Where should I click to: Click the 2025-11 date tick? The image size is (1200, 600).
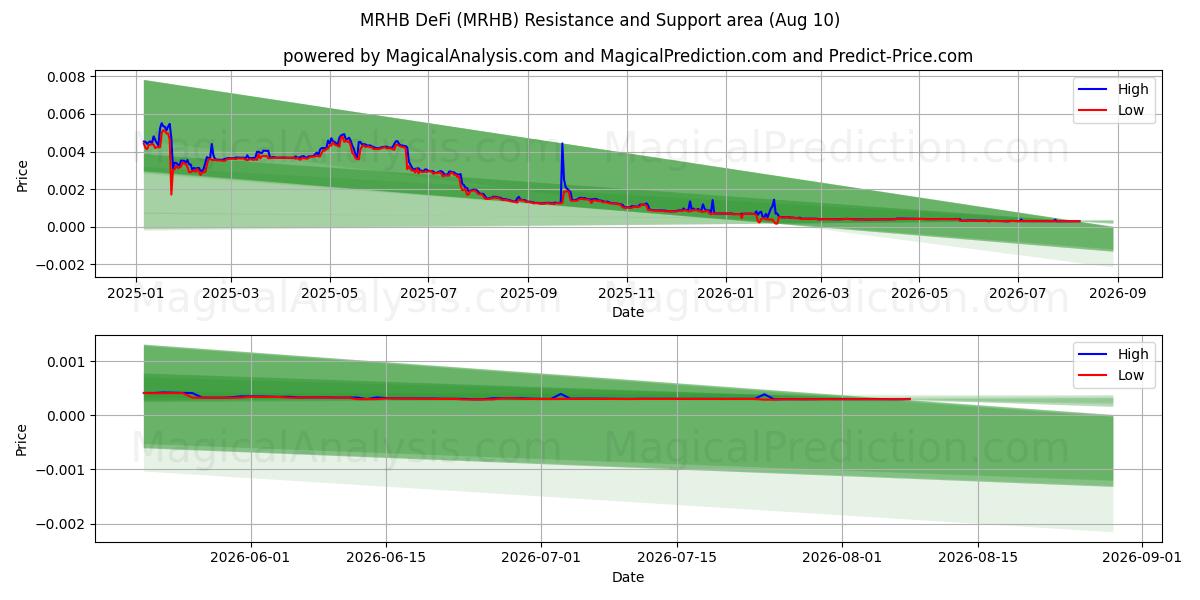[627, 294]
